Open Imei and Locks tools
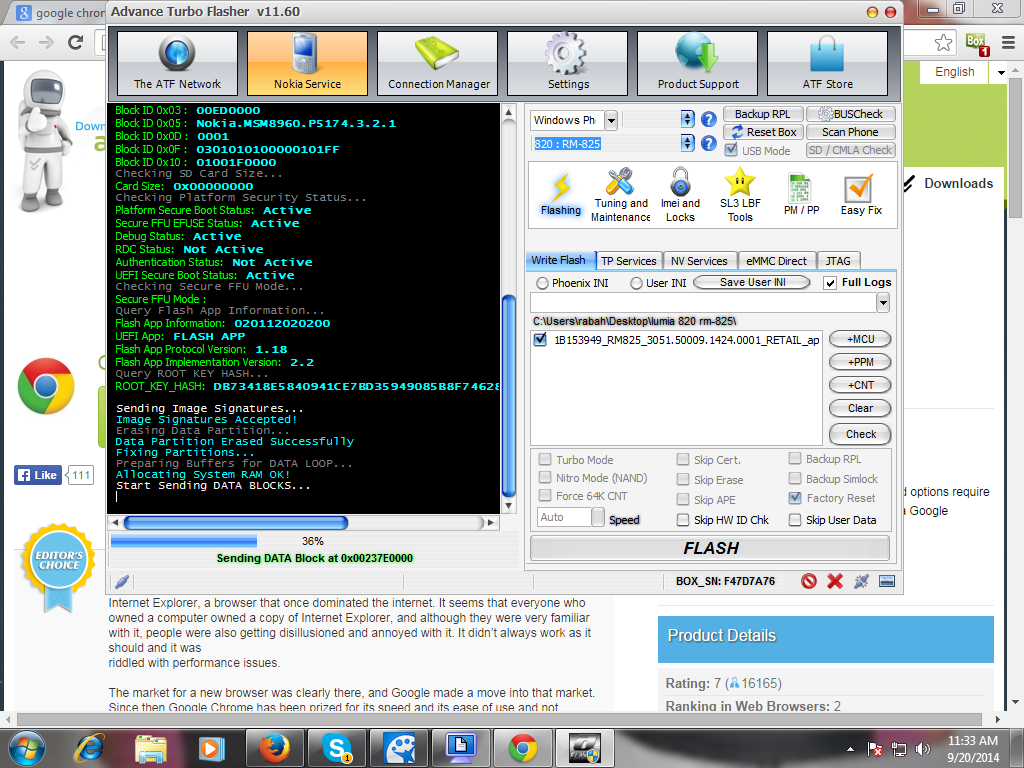 point(680,194)
